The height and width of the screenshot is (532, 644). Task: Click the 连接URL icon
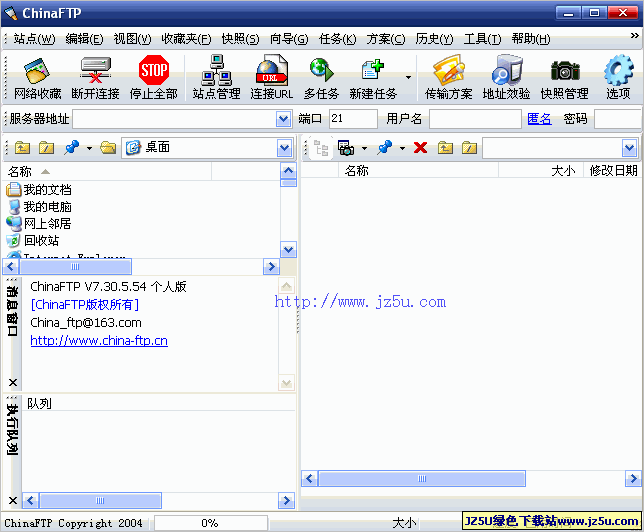click(271, 78)
